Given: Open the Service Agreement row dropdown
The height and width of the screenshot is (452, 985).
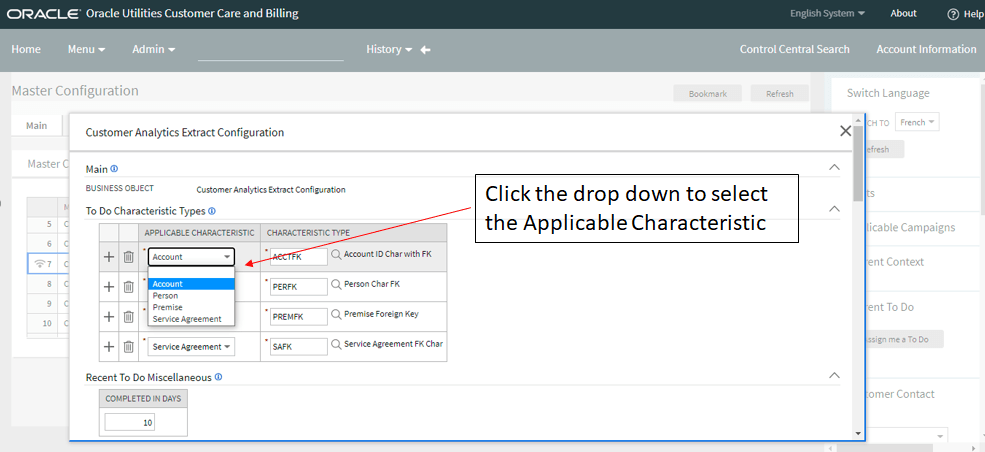Looking at the screenshot, I should coord(192,347).
